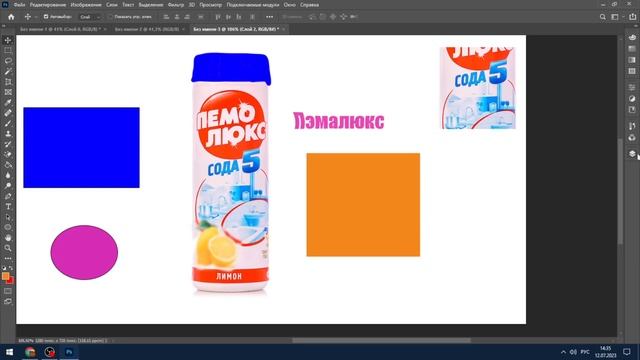Select the Blur tool
The image size is (640, 360).
(8, 176)
